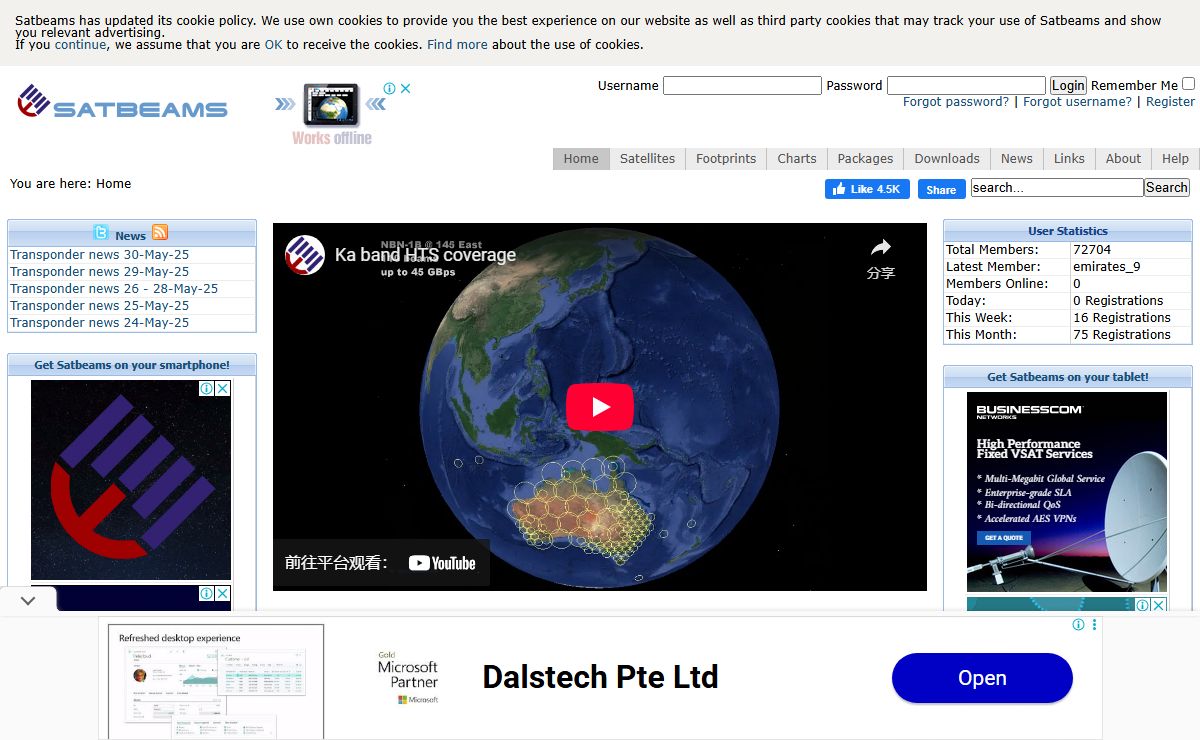Open the Forgot password link
The width and height of the screenshot is (1200, 740).
[x=956, y=102]
